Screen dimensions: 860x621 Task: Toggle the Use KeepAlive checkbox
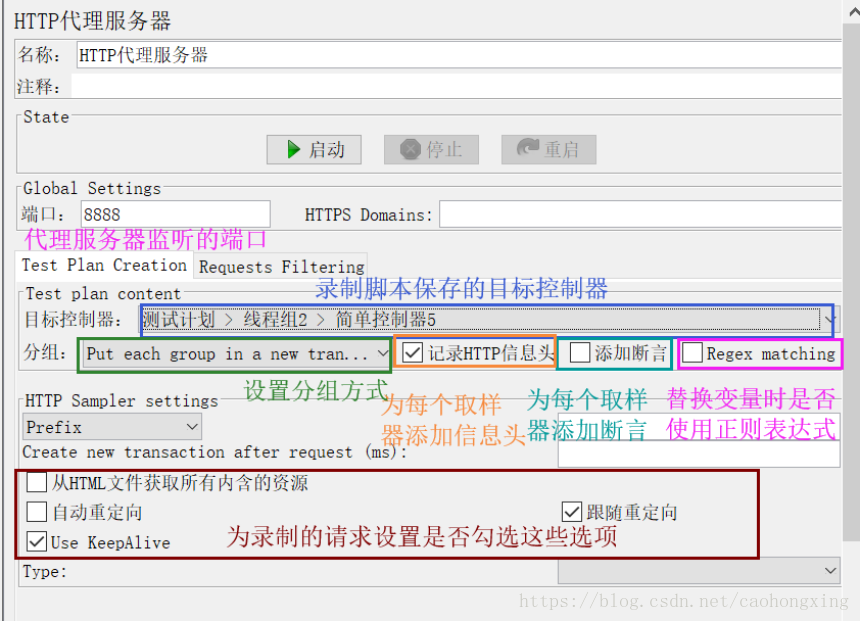[37, 541]
